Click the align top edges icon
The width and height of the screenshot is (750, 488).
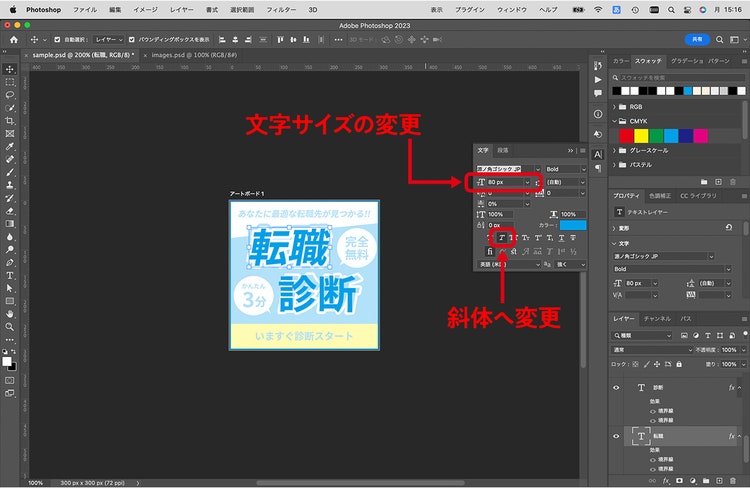tap(280, 40)
